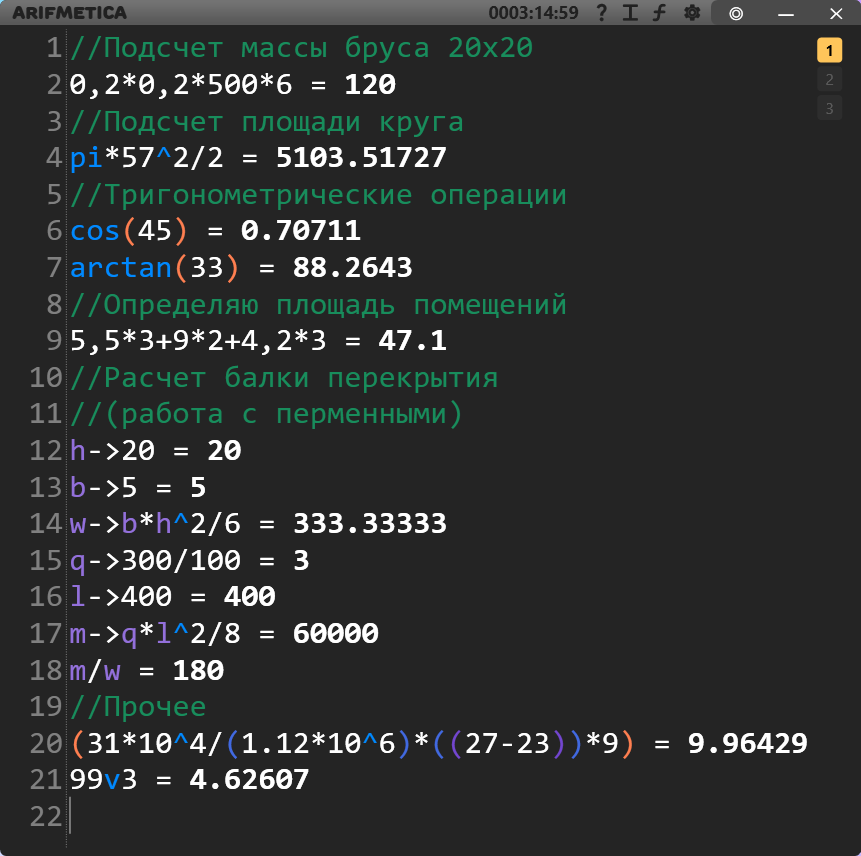Click the timer 0003:14:59 in title bar
Image resolution: width=861 pixels, height=856 pixels.
(533, 13)
